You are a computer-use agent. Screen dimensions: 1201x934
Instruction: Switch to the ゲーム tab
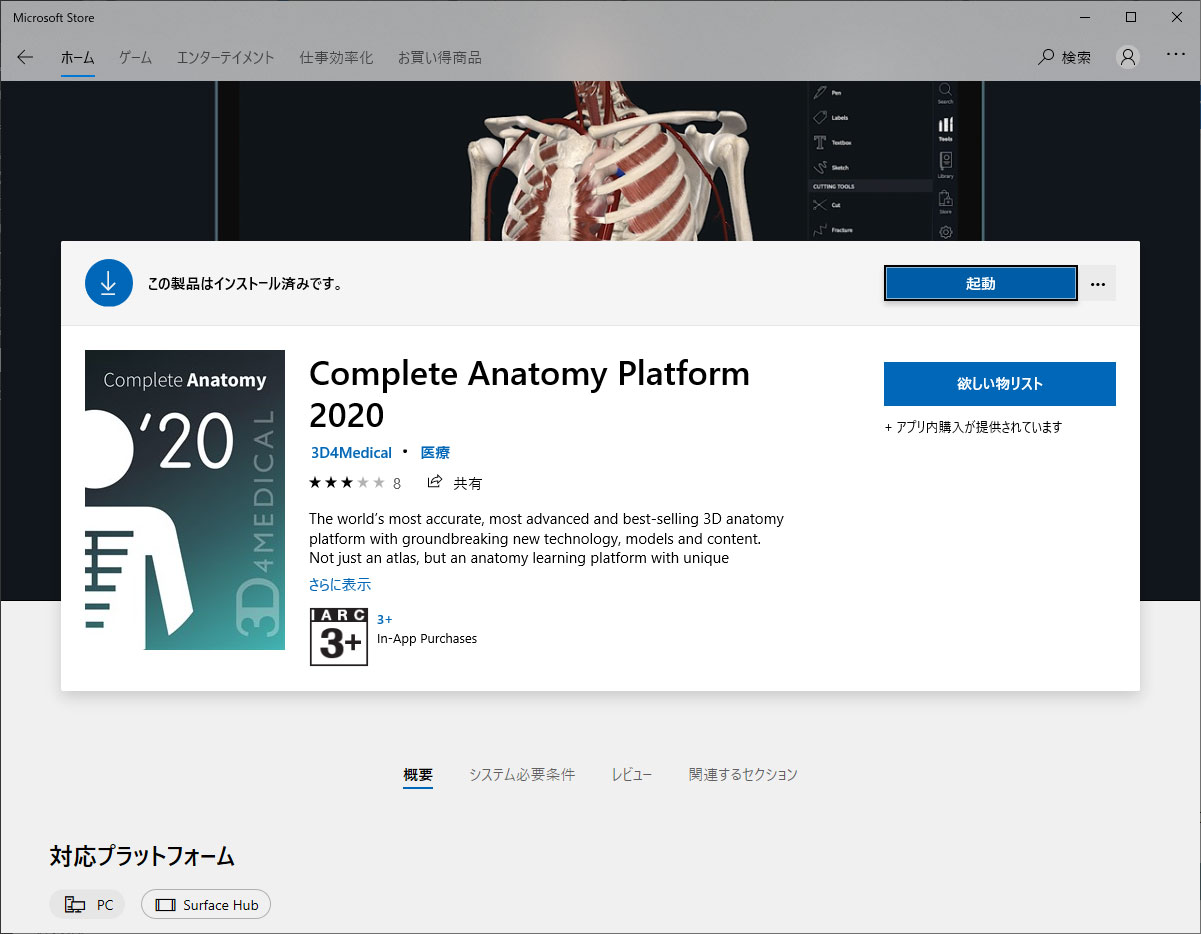click(x=135, y=57)
